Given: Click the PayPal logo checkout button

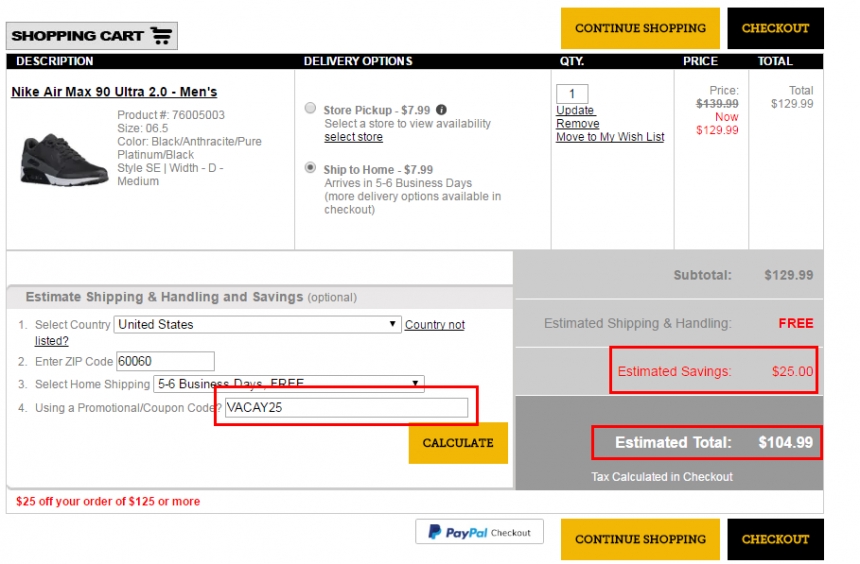Looking at the screenshot, I should point(479,532).
